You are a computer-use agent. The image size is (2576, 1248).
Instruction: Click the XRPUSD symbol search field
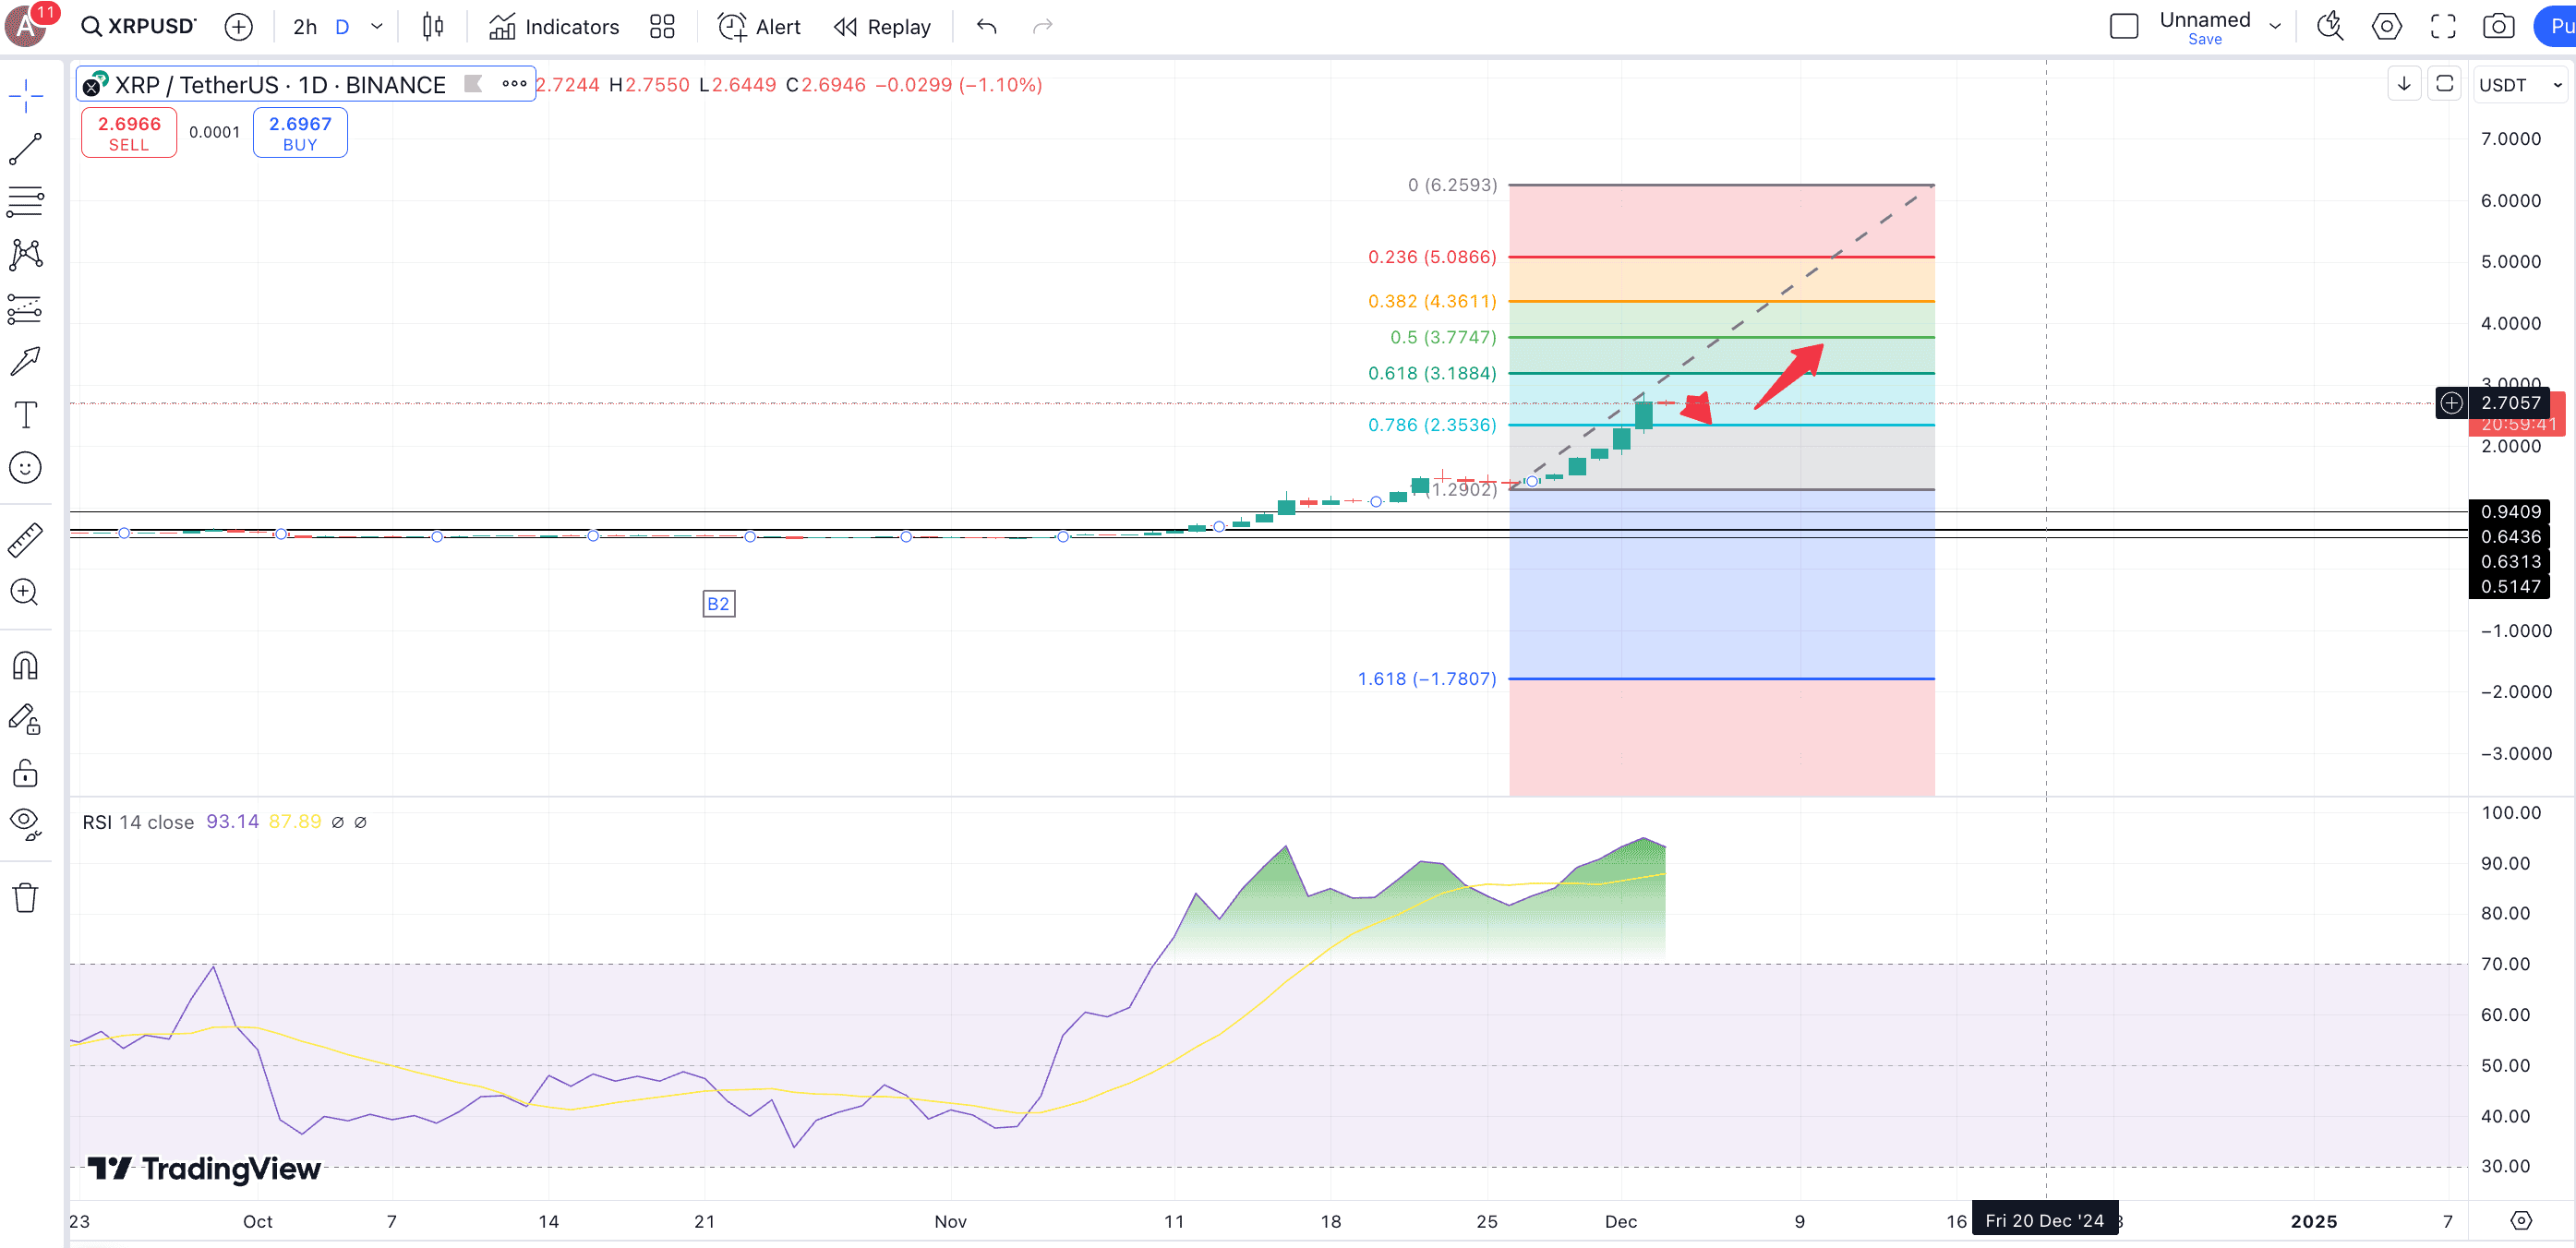[140, 27]
